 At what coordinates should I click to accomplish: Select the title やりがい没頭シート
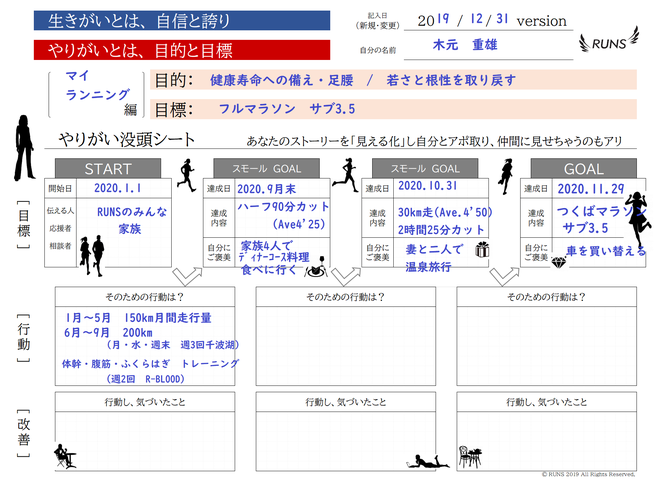click(126, 139)
